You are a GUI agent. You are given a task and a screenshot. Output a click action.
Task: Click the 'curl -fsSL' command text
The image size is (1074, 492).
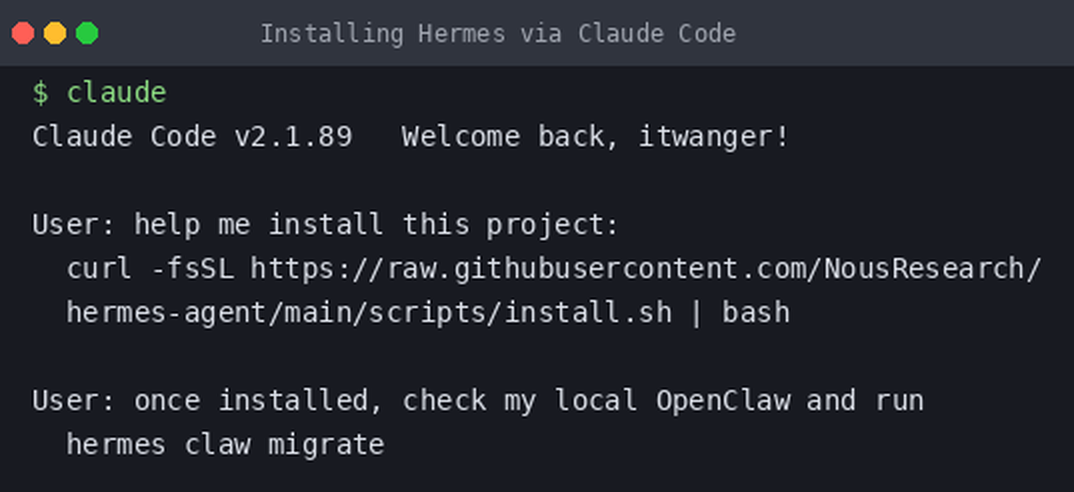click(150, 269)
